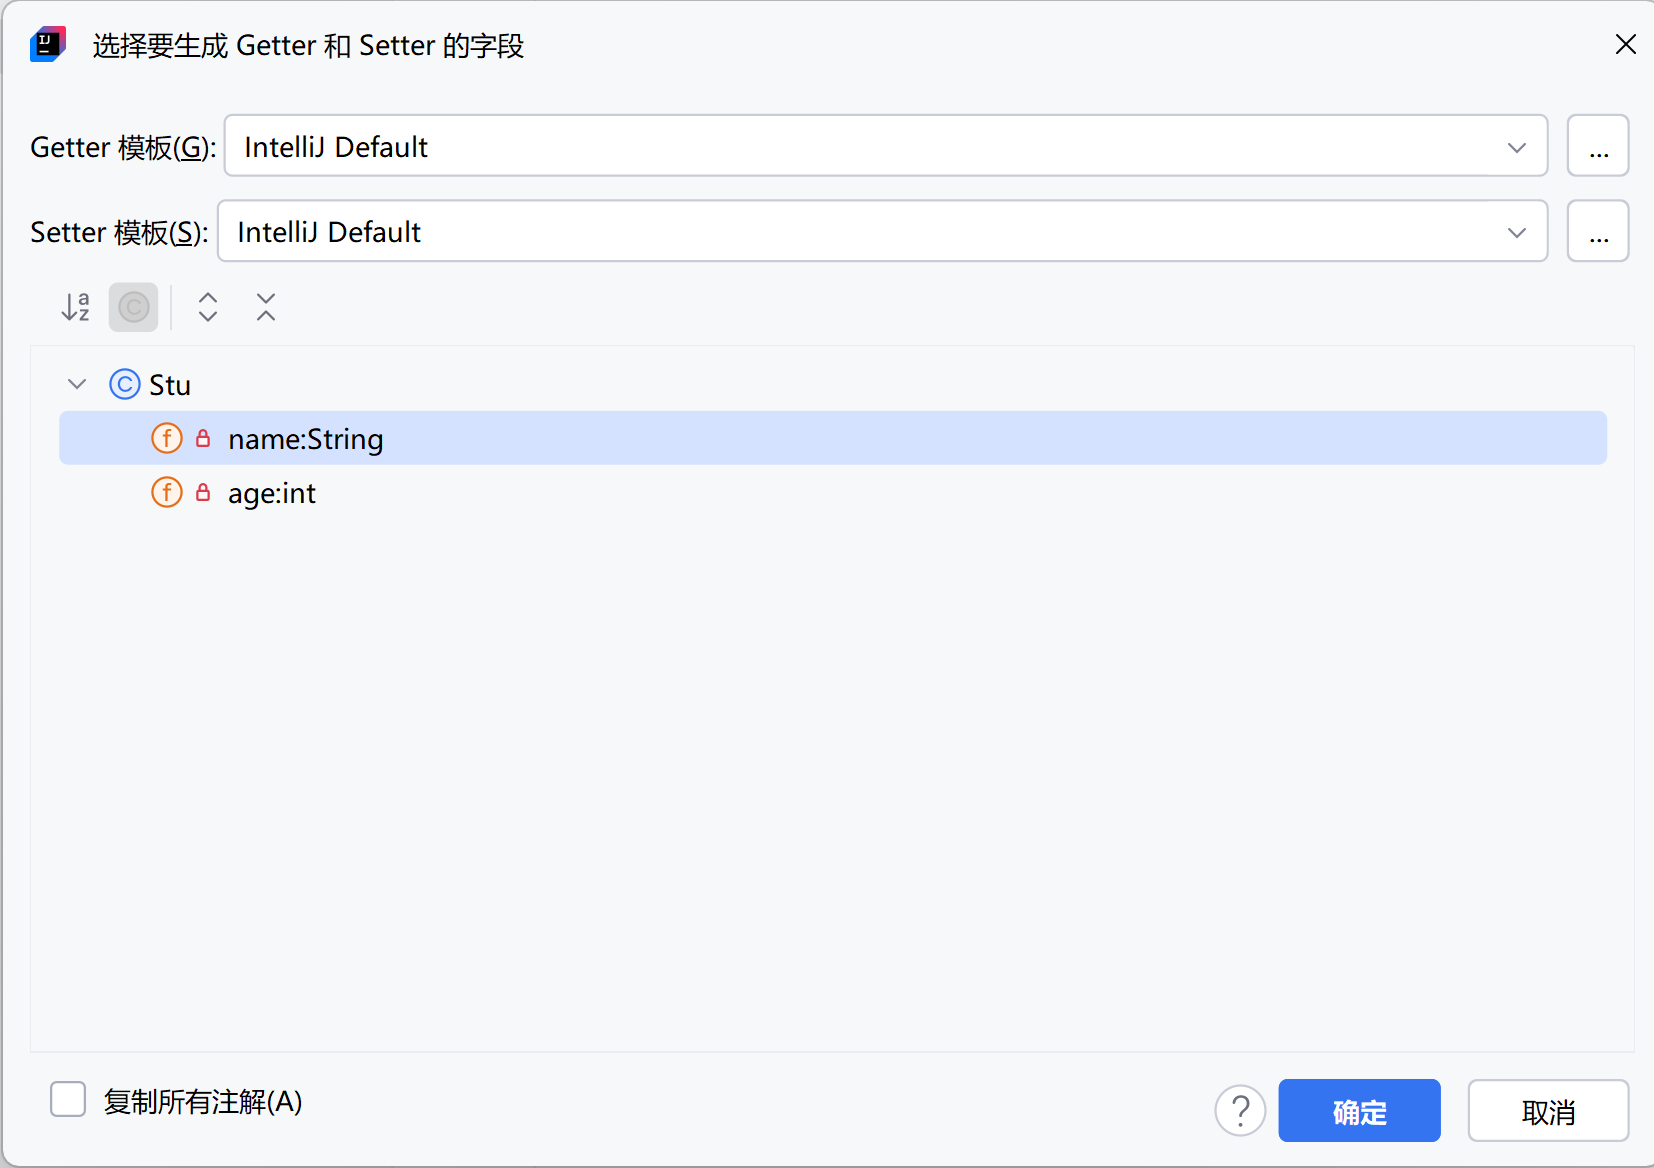Open Setter template browse button
The width and height of the screenshot is (1654, 1168).
pos(1598,231)
